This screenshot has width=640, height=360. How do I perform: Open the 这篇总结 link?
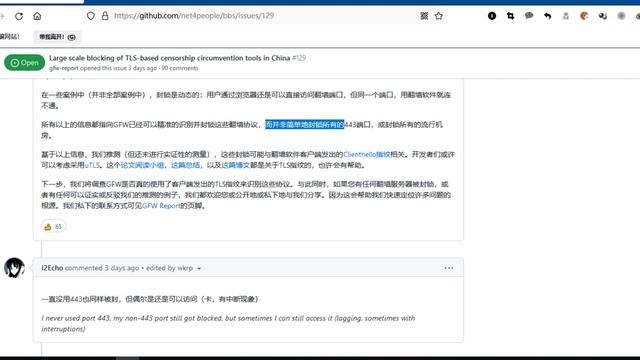pos(185,165)
